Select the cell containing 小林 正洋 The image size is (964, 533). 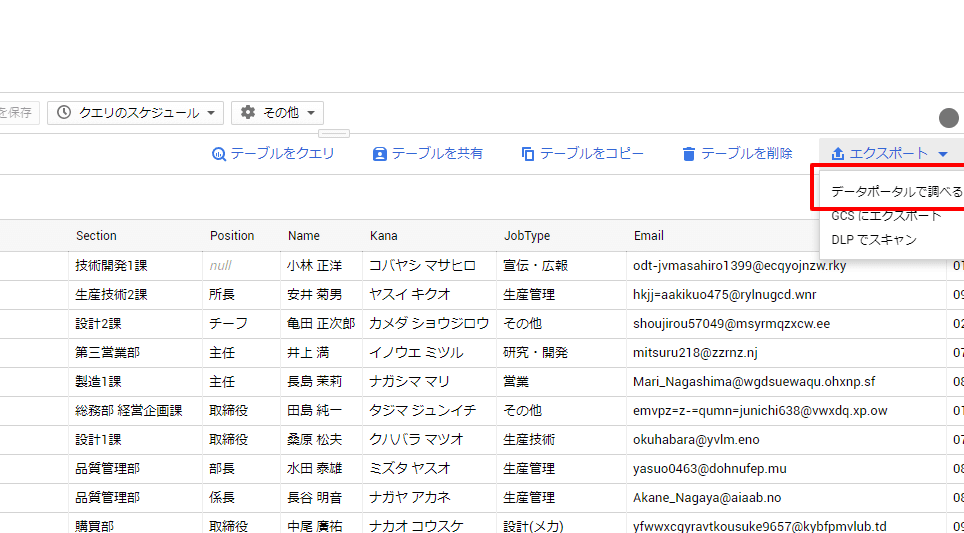pos(315,266)
